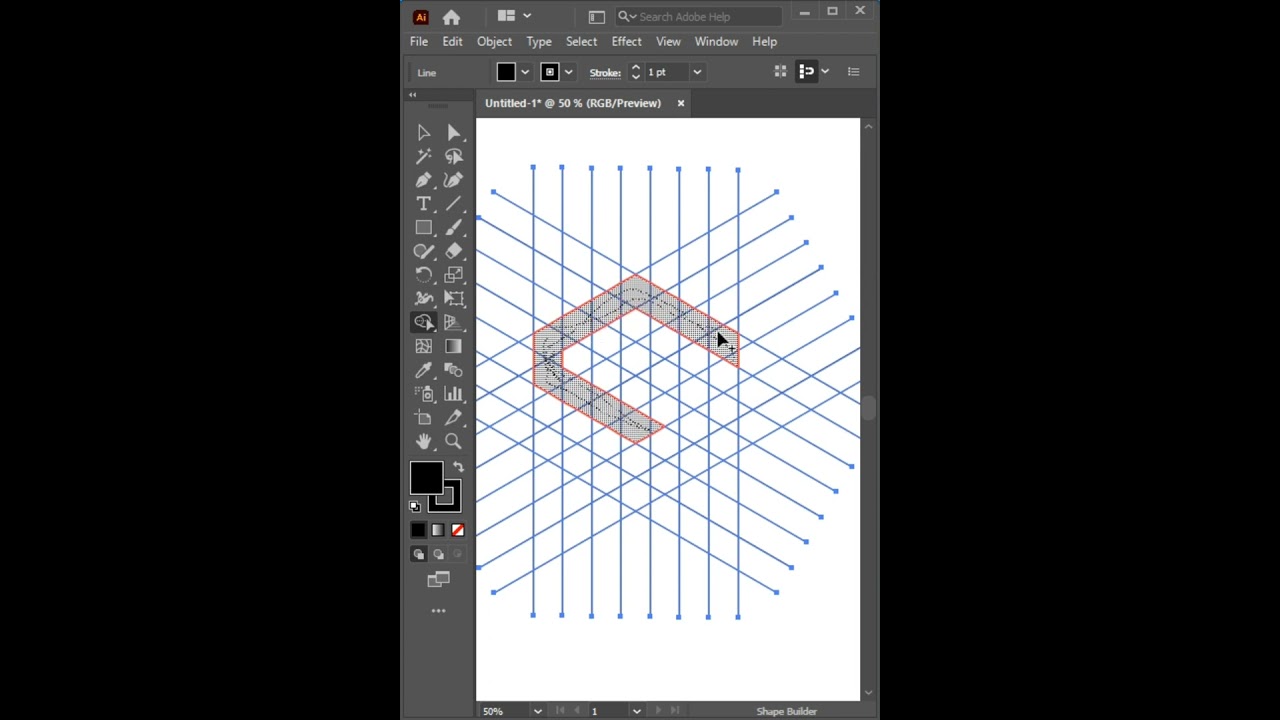This screenshot has height=720, width=1280.
Task: Activate the Type tool
Action: (x=424, y=204)
